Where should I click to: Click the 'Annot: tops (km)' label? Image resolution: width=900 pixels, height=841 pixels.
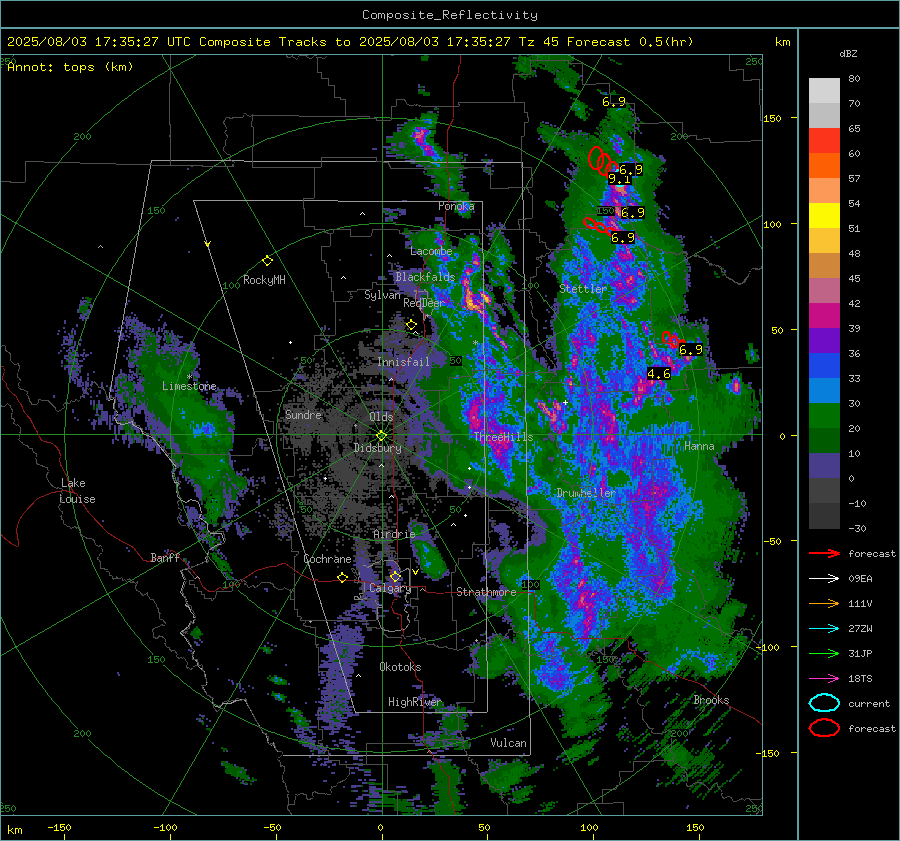coord(70,67)
